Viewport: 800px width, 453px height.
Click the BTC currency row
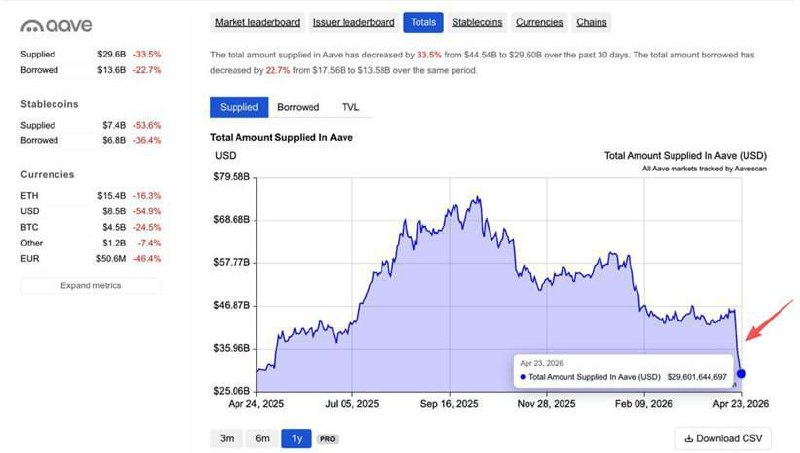coord(90,226)
